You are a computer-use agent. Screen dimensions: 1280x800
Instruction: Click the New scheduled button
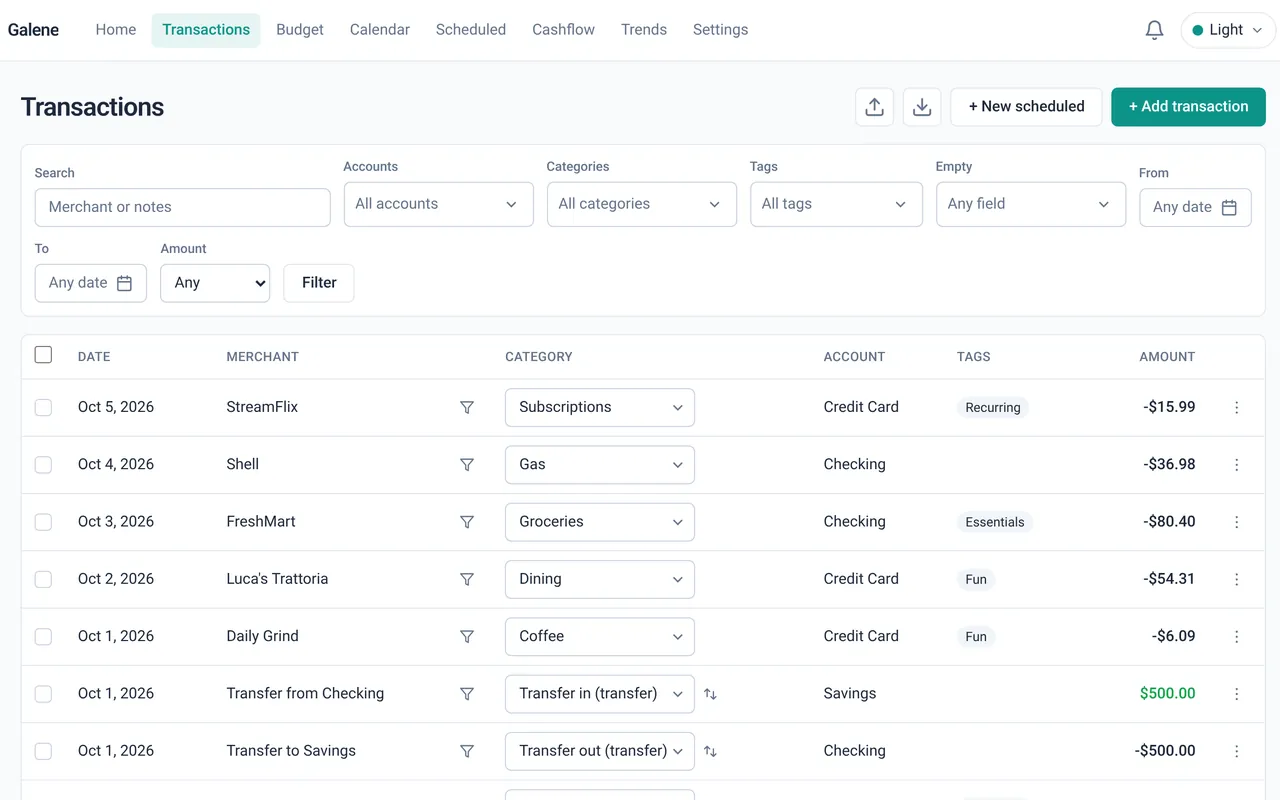coord(1026,107)
